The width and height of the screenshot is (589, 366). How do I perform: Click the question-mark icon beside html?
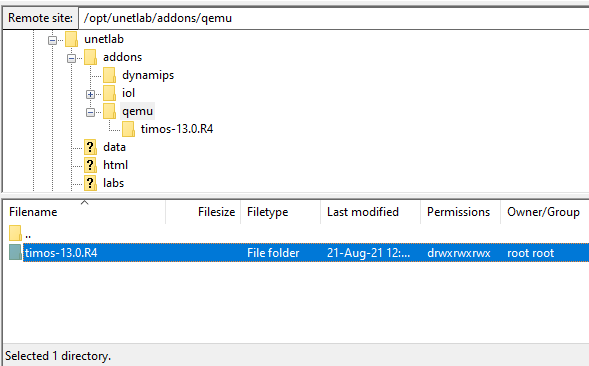(x=90, y=165)
